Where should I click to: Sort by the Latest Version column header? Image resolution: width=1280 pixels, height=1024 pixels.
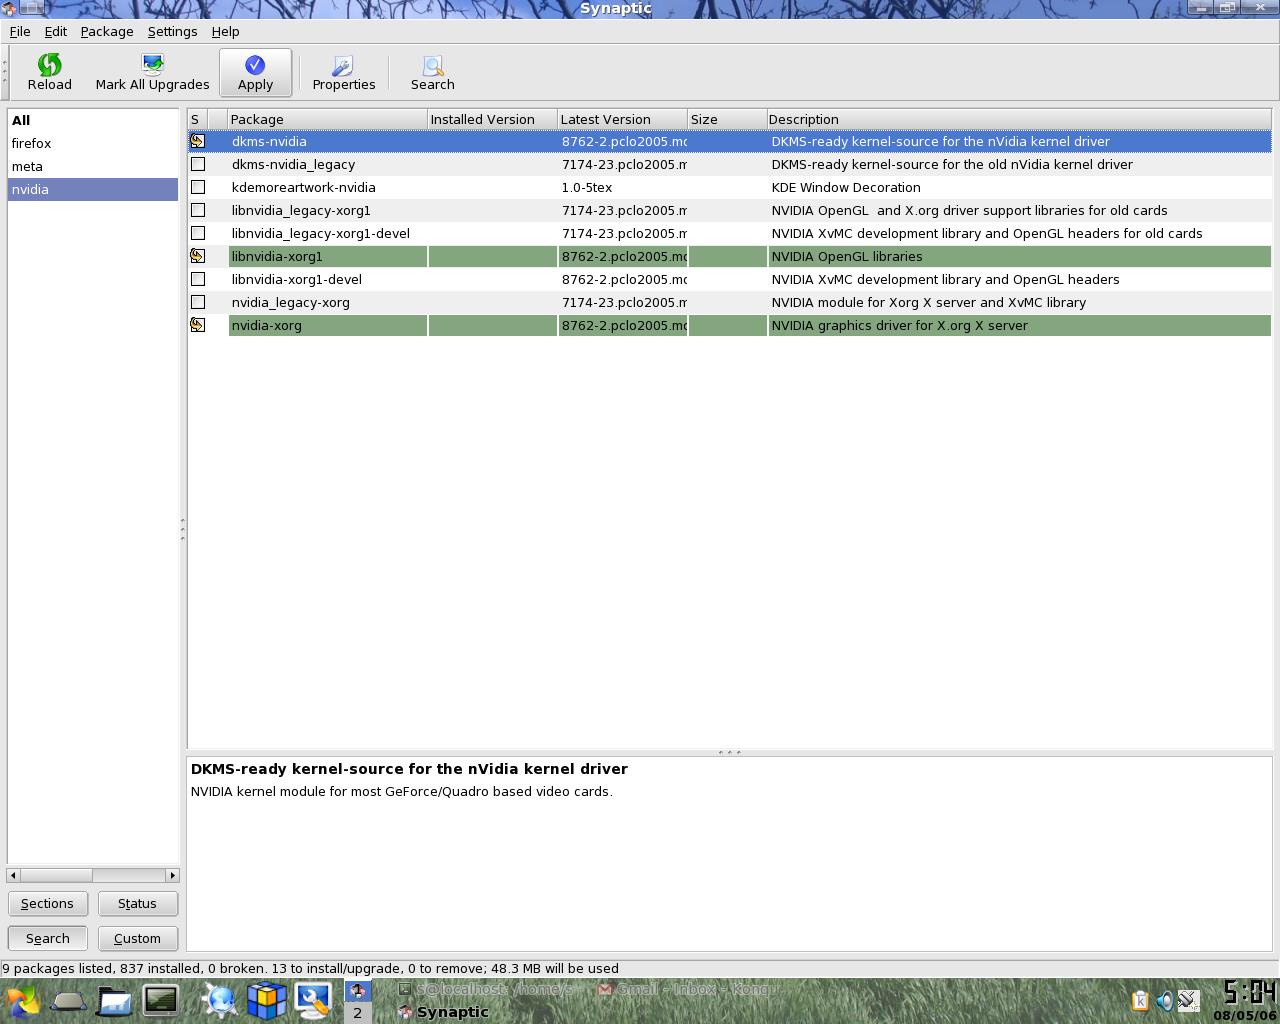click(622, 119)
